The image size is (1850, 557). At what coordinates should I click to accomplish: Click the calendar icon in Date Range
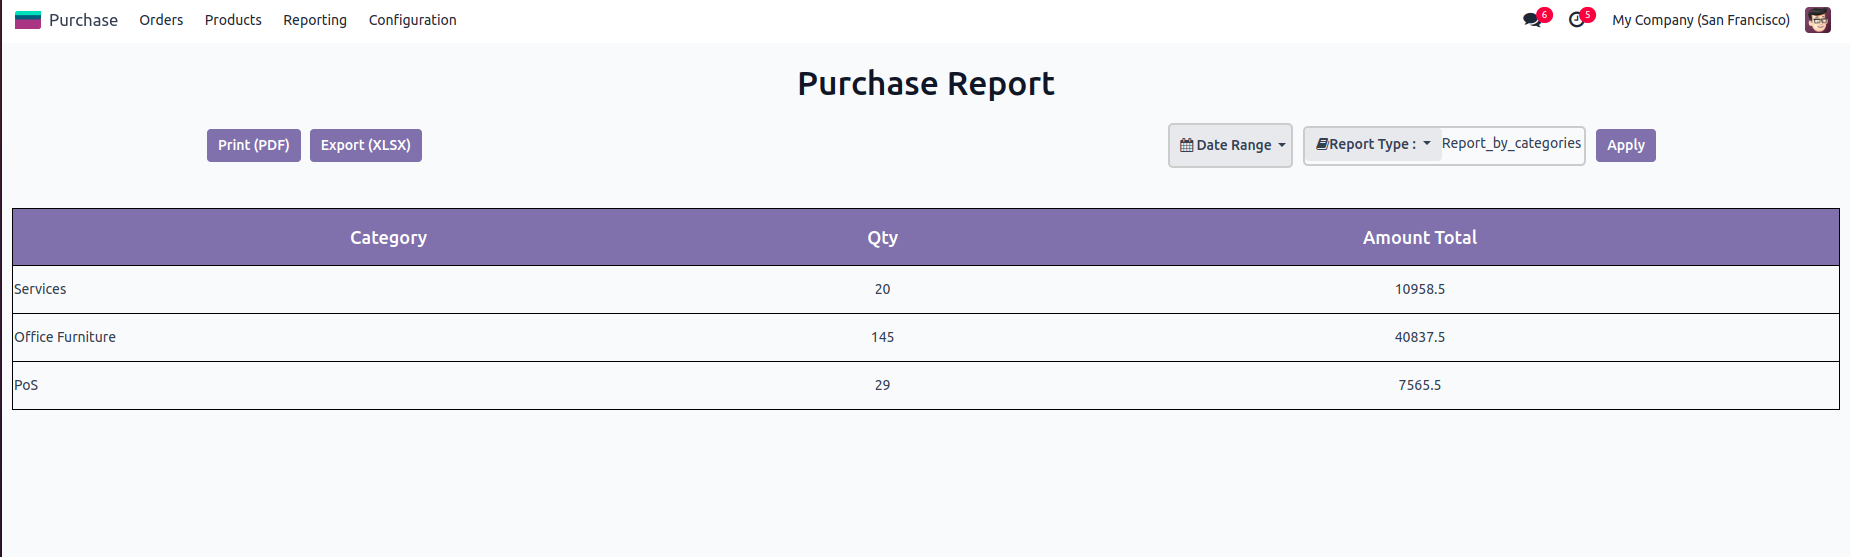[x=1186, y=146]
